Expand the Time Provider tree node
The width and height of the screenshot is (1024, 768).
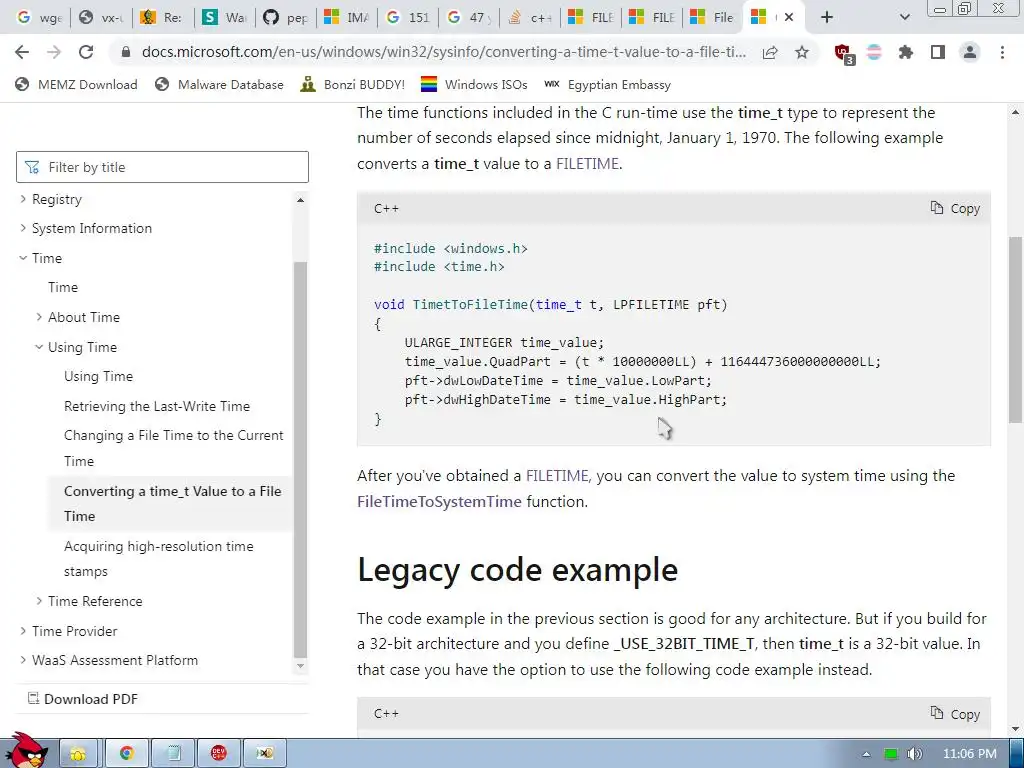[23, 631]
